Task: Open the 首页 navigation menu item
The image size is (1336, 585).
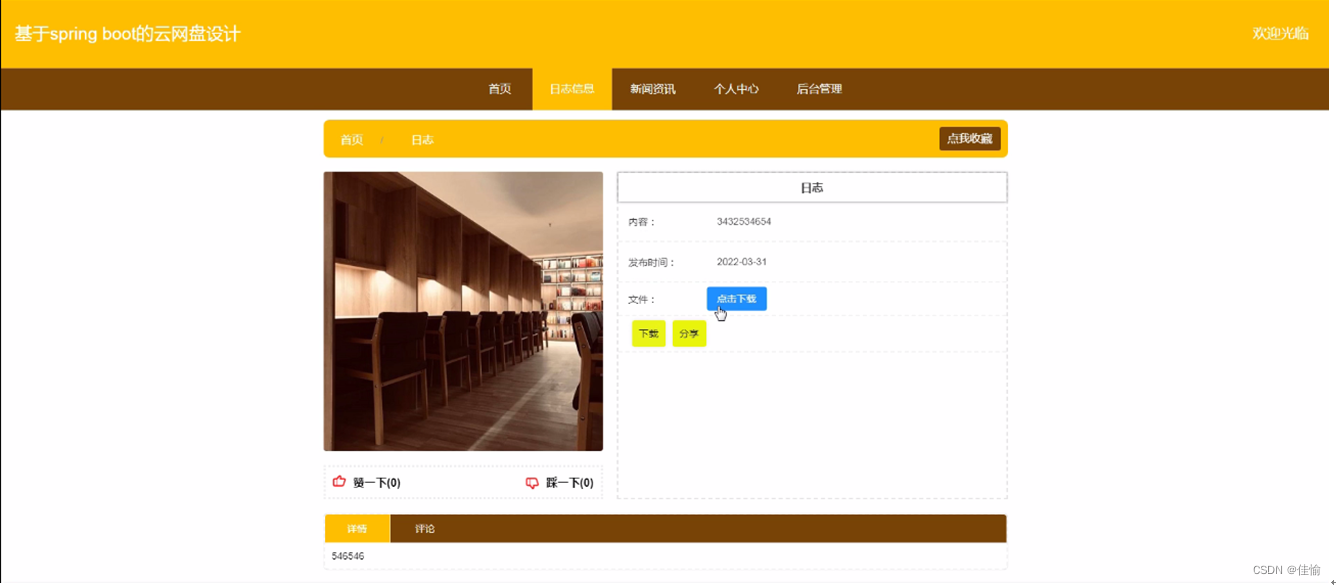Action: [499, 89]
